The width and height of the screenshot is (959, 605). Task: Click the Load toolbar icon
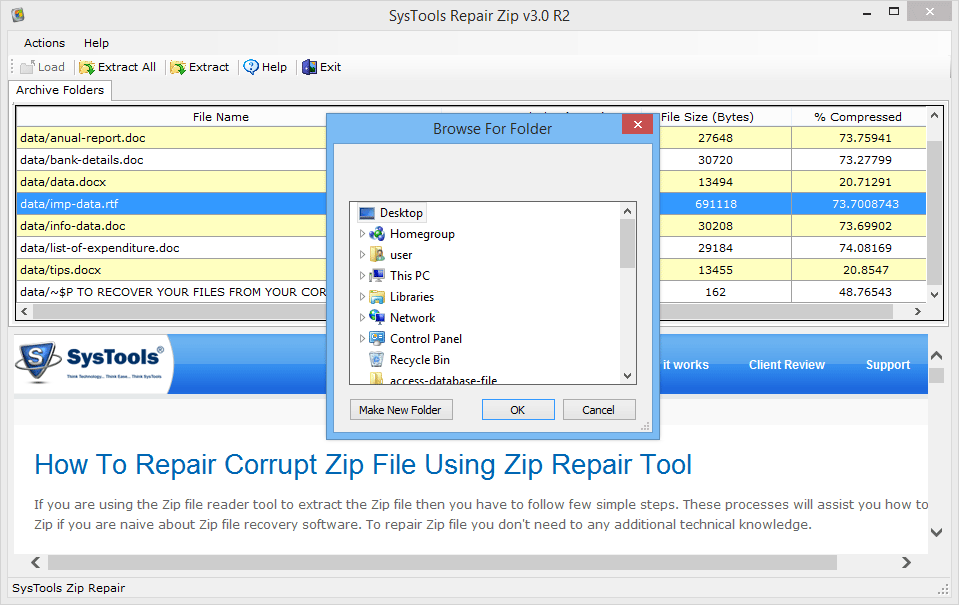point(28,67)
